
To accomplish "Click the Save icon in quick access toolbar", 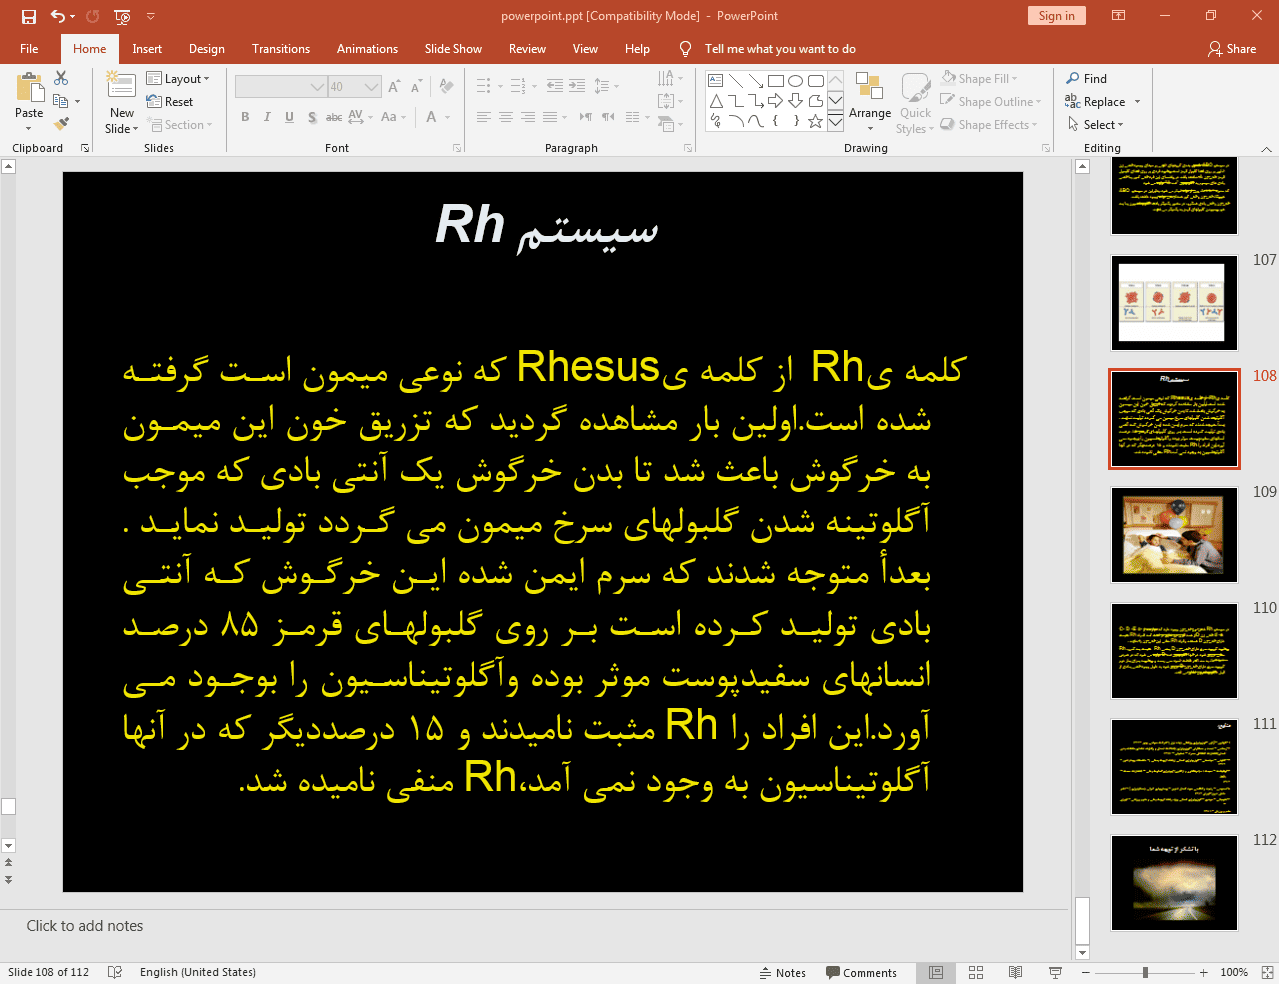I will click(29, 16).
